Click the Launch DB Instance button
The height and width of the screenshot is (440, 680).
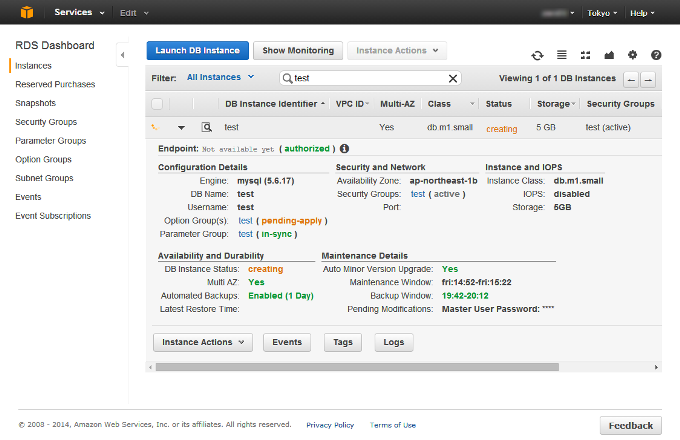point(198,51)
